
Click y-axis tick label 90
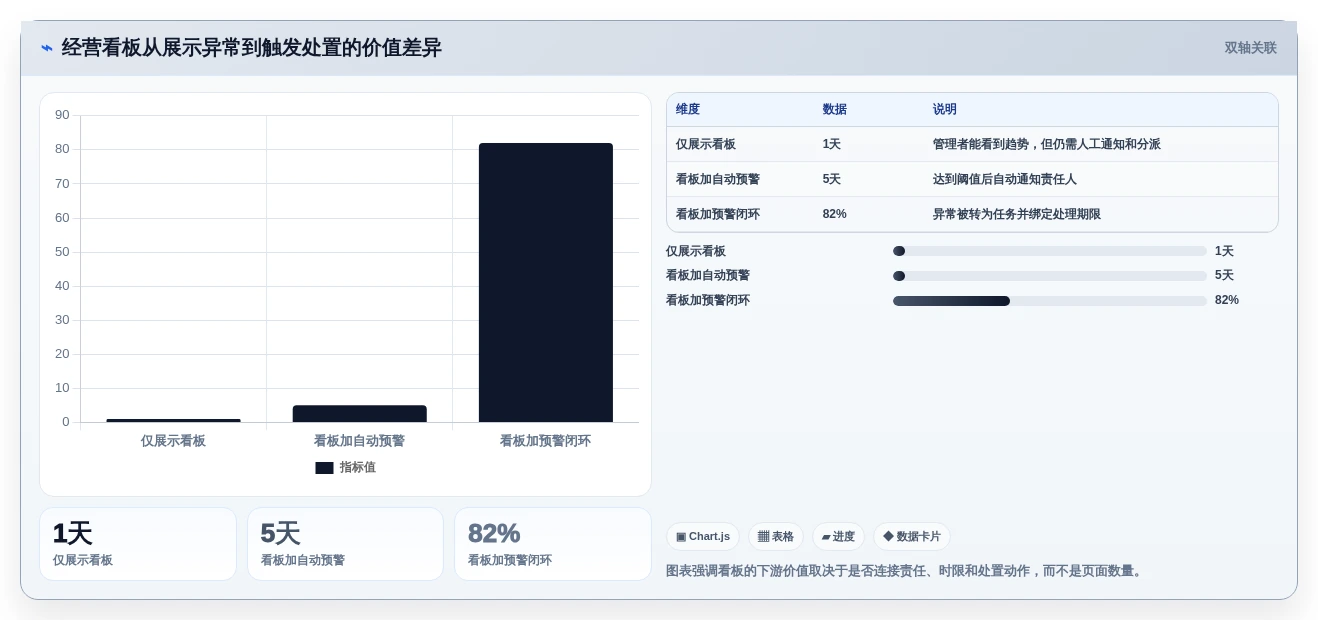tap(62, 115)
